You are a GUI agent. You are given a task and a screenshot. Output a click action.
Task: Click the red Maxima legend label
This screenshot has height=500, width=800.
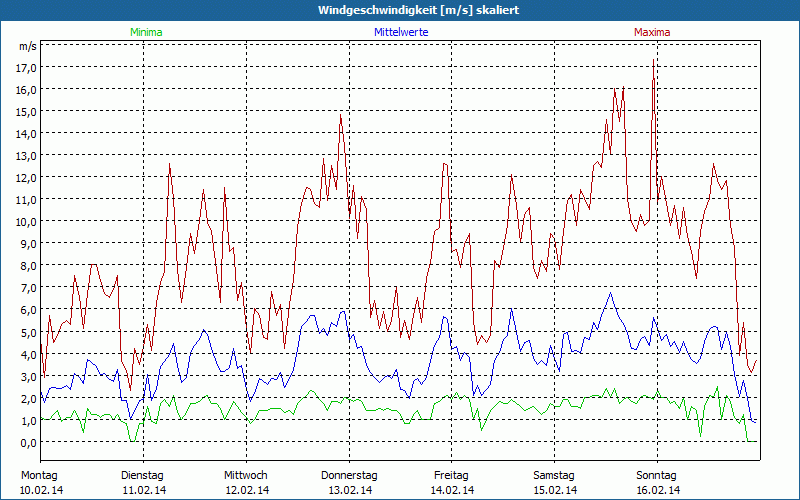pyautogui.click(x=652, y=32)
